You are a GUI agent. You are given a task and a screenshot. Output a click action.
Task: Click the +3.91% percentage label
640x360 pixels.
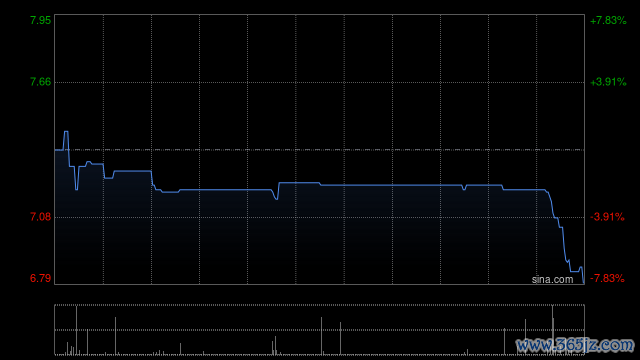click(608, 82)
